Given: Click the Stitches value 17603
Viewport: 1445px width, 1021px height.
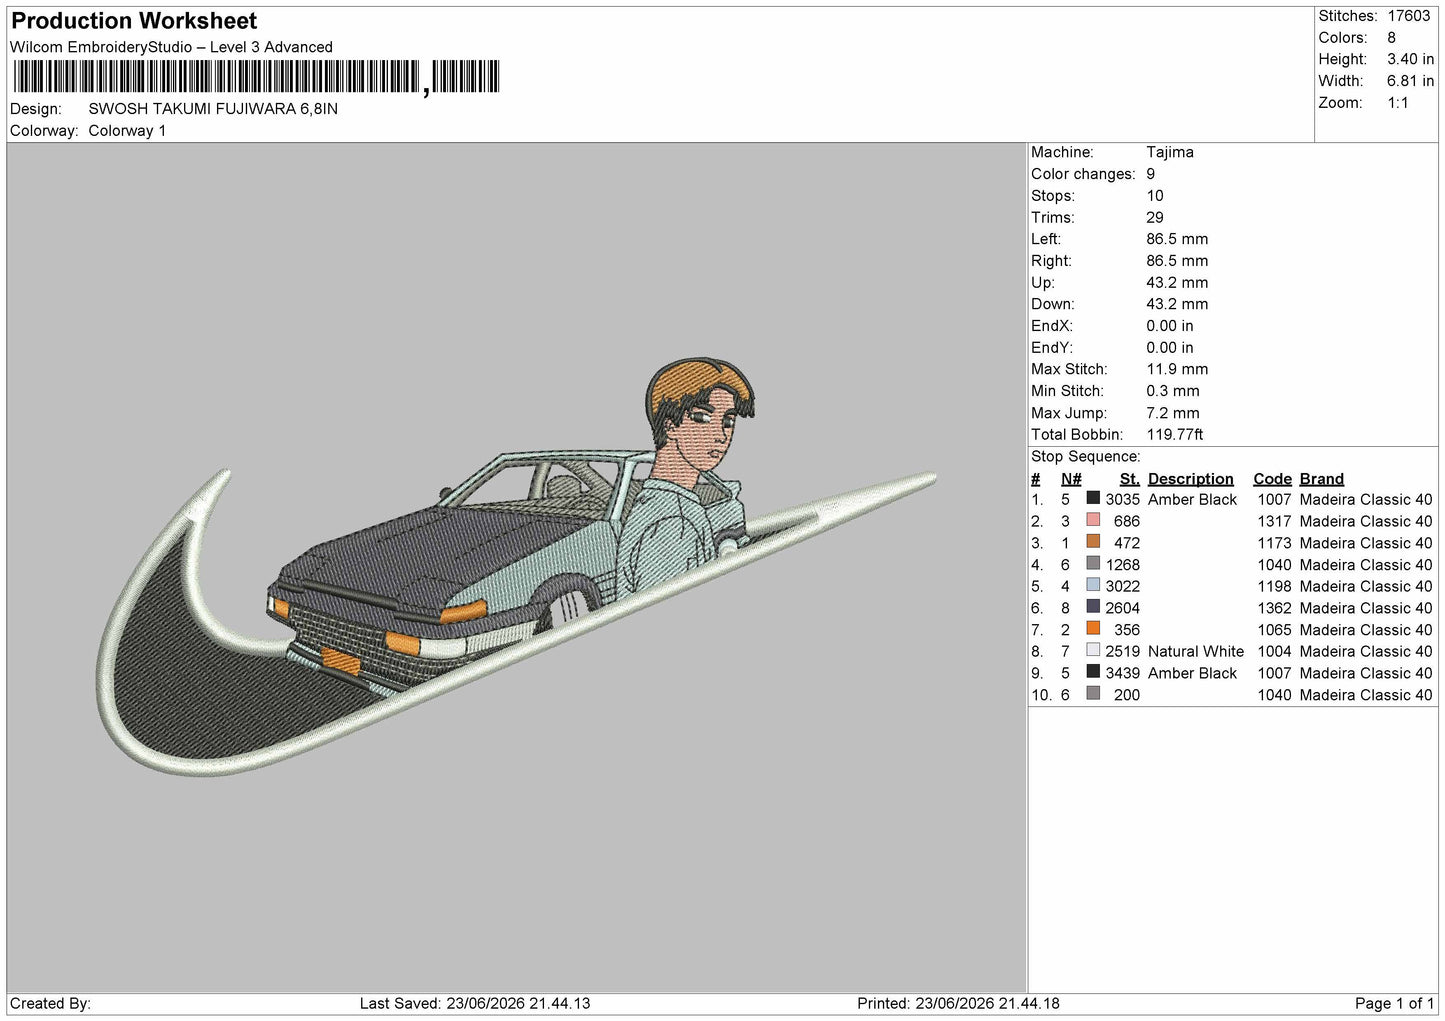Looking at the screenshot, I should (x=1409, y=16).
